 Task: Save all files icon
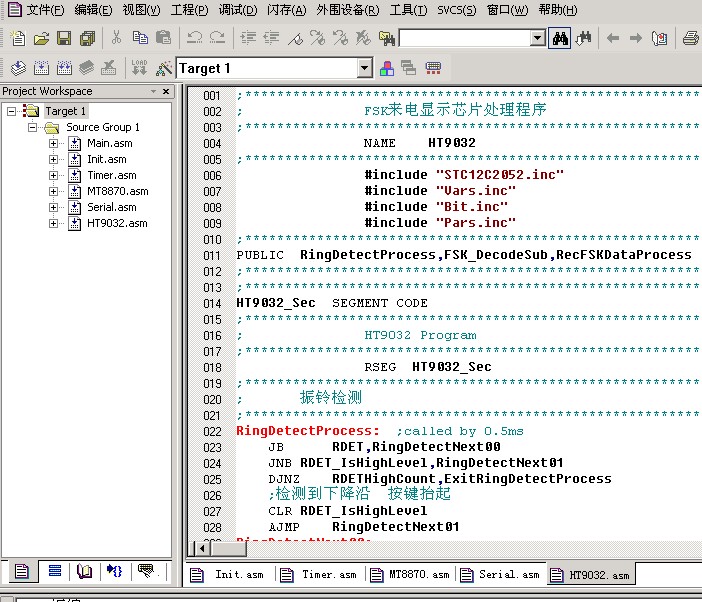click(87, 38)
